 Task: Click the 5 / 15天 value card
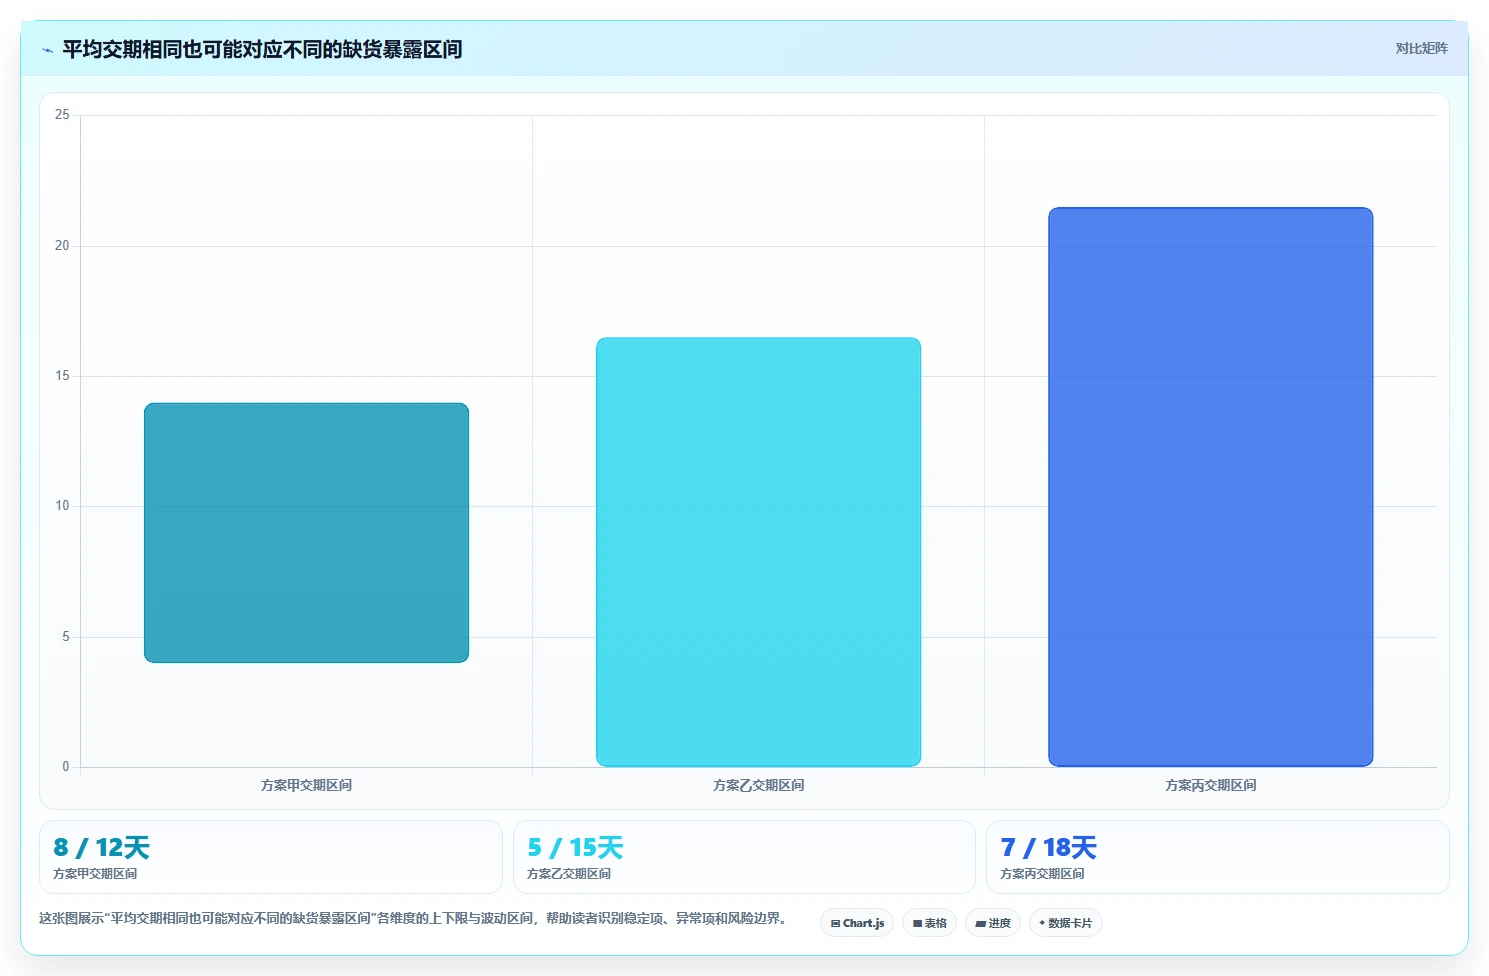pyautogui.click(x=744, y=857)
